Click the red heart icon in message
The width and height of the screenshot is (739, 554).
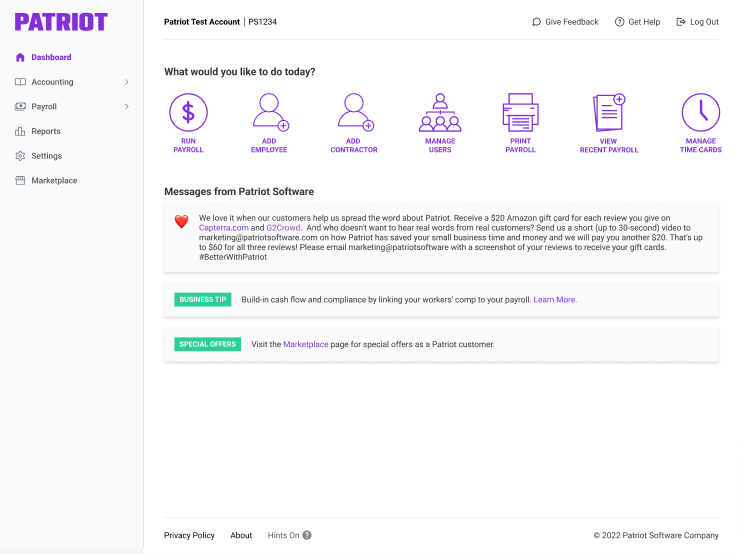coord(181,221)
